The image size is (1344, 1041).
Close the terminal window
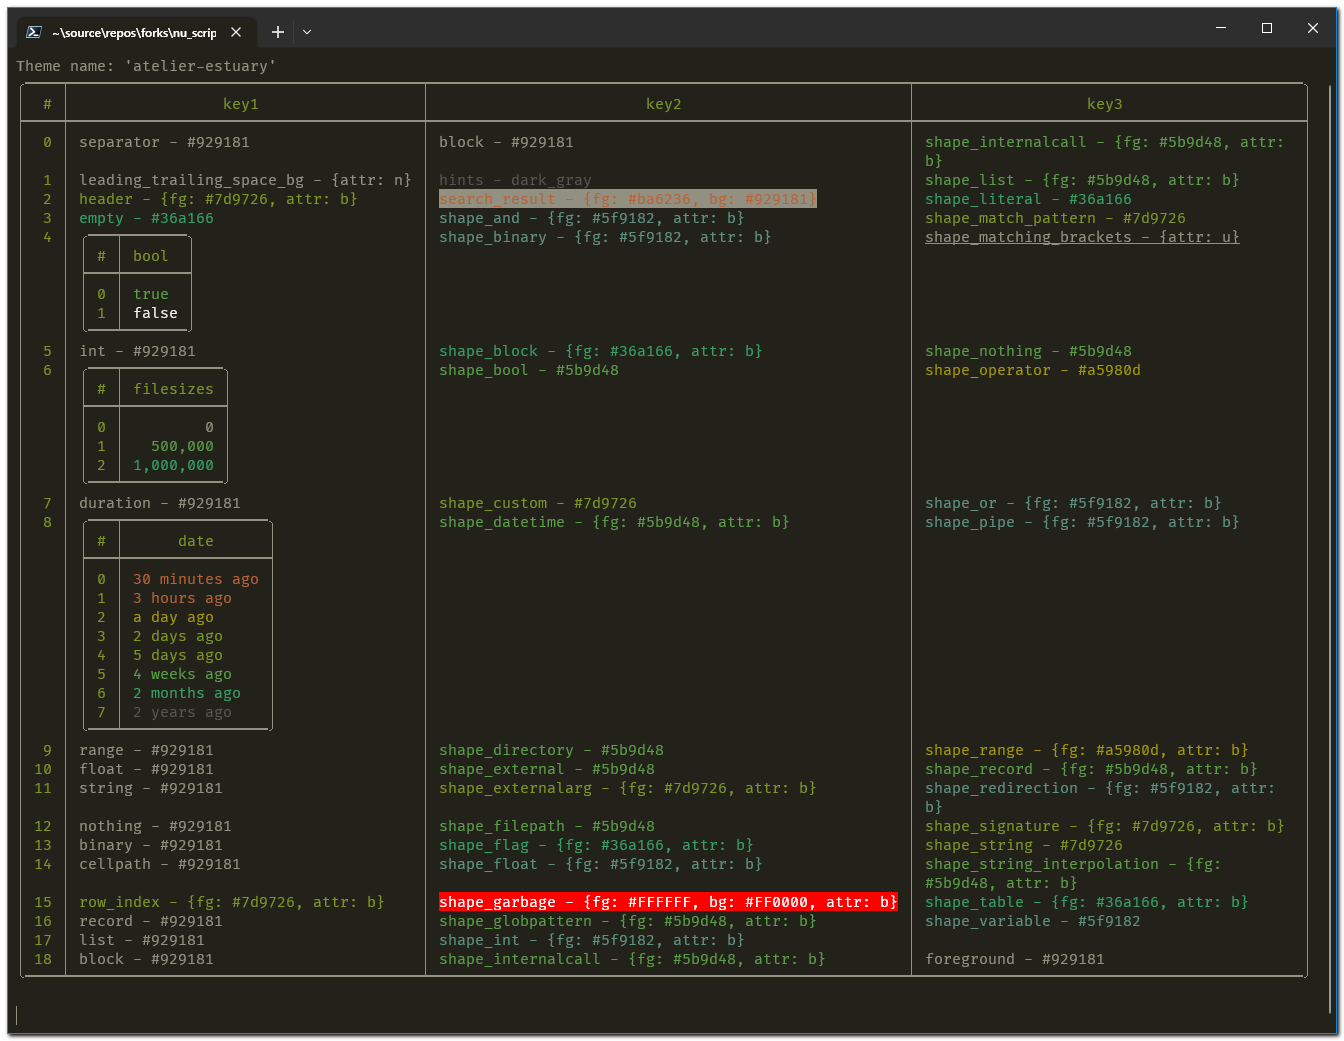pos(1313,28)
